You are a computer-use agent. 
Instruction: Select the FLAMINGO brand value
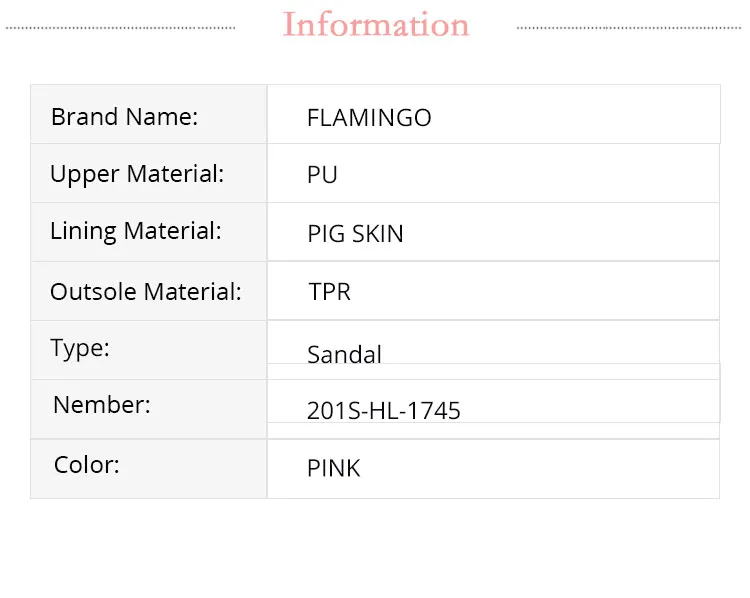369,118
